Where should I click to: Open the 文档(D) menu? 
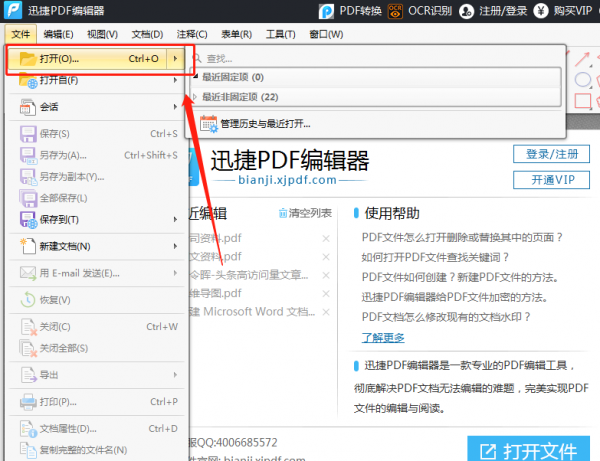click(x=147, y=34)
